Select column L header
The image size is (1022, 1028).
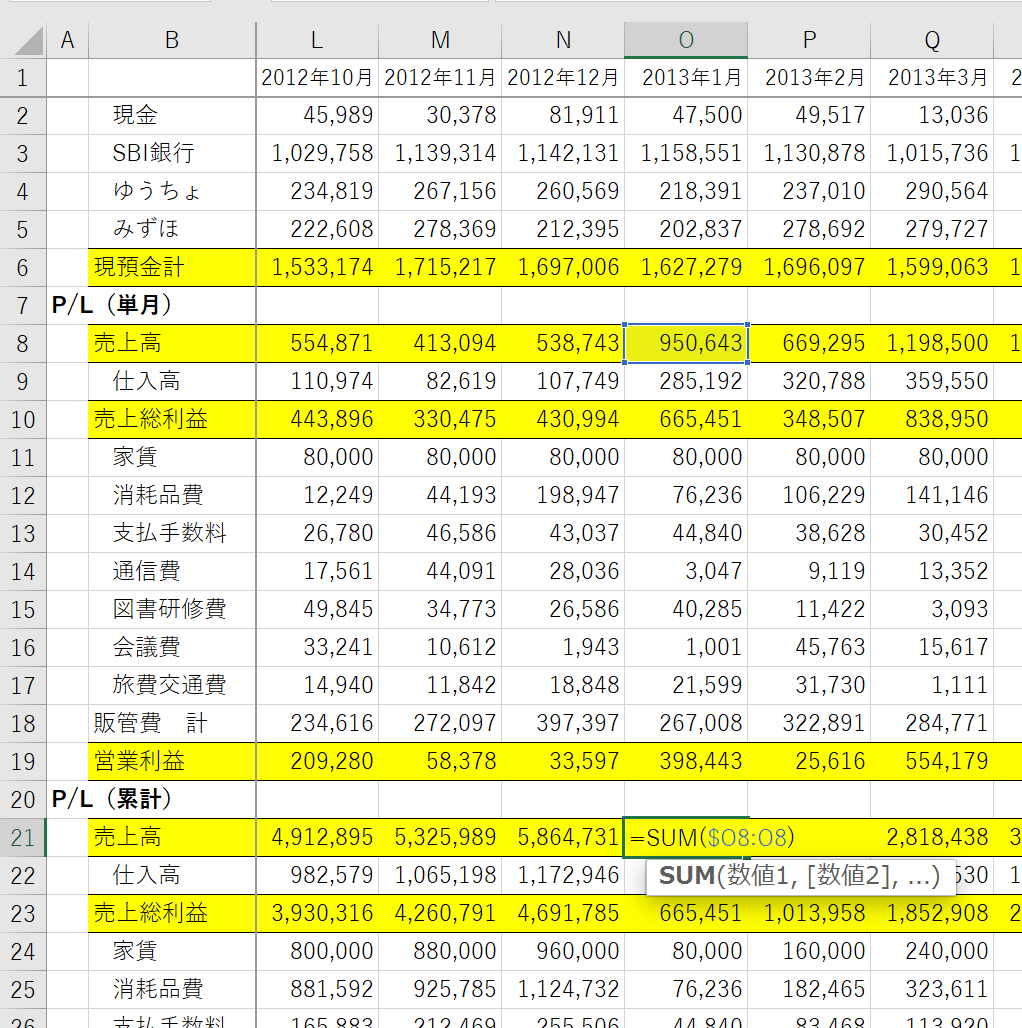click(317, 39)
